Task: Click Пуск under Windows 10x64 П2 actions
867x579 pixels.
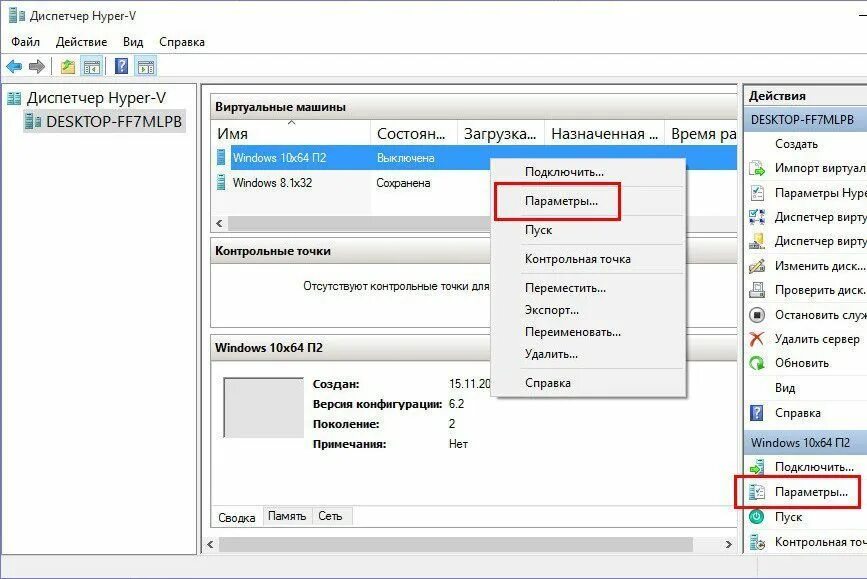Action: (790, 517)
